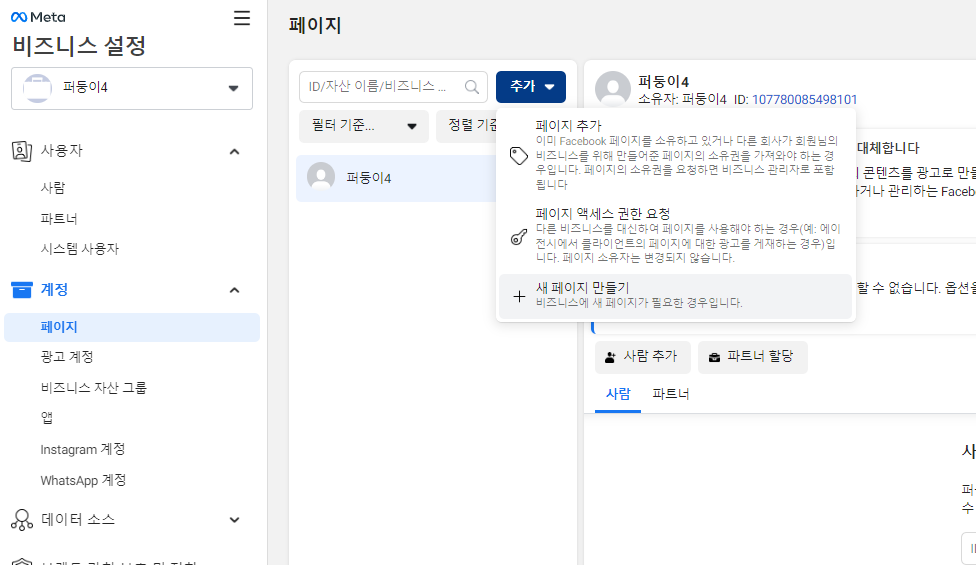Viewport: 976px width, 565px height.
Task: Open the 퍼둥이4 business account dropdown
Action: (x=132, y=88)
